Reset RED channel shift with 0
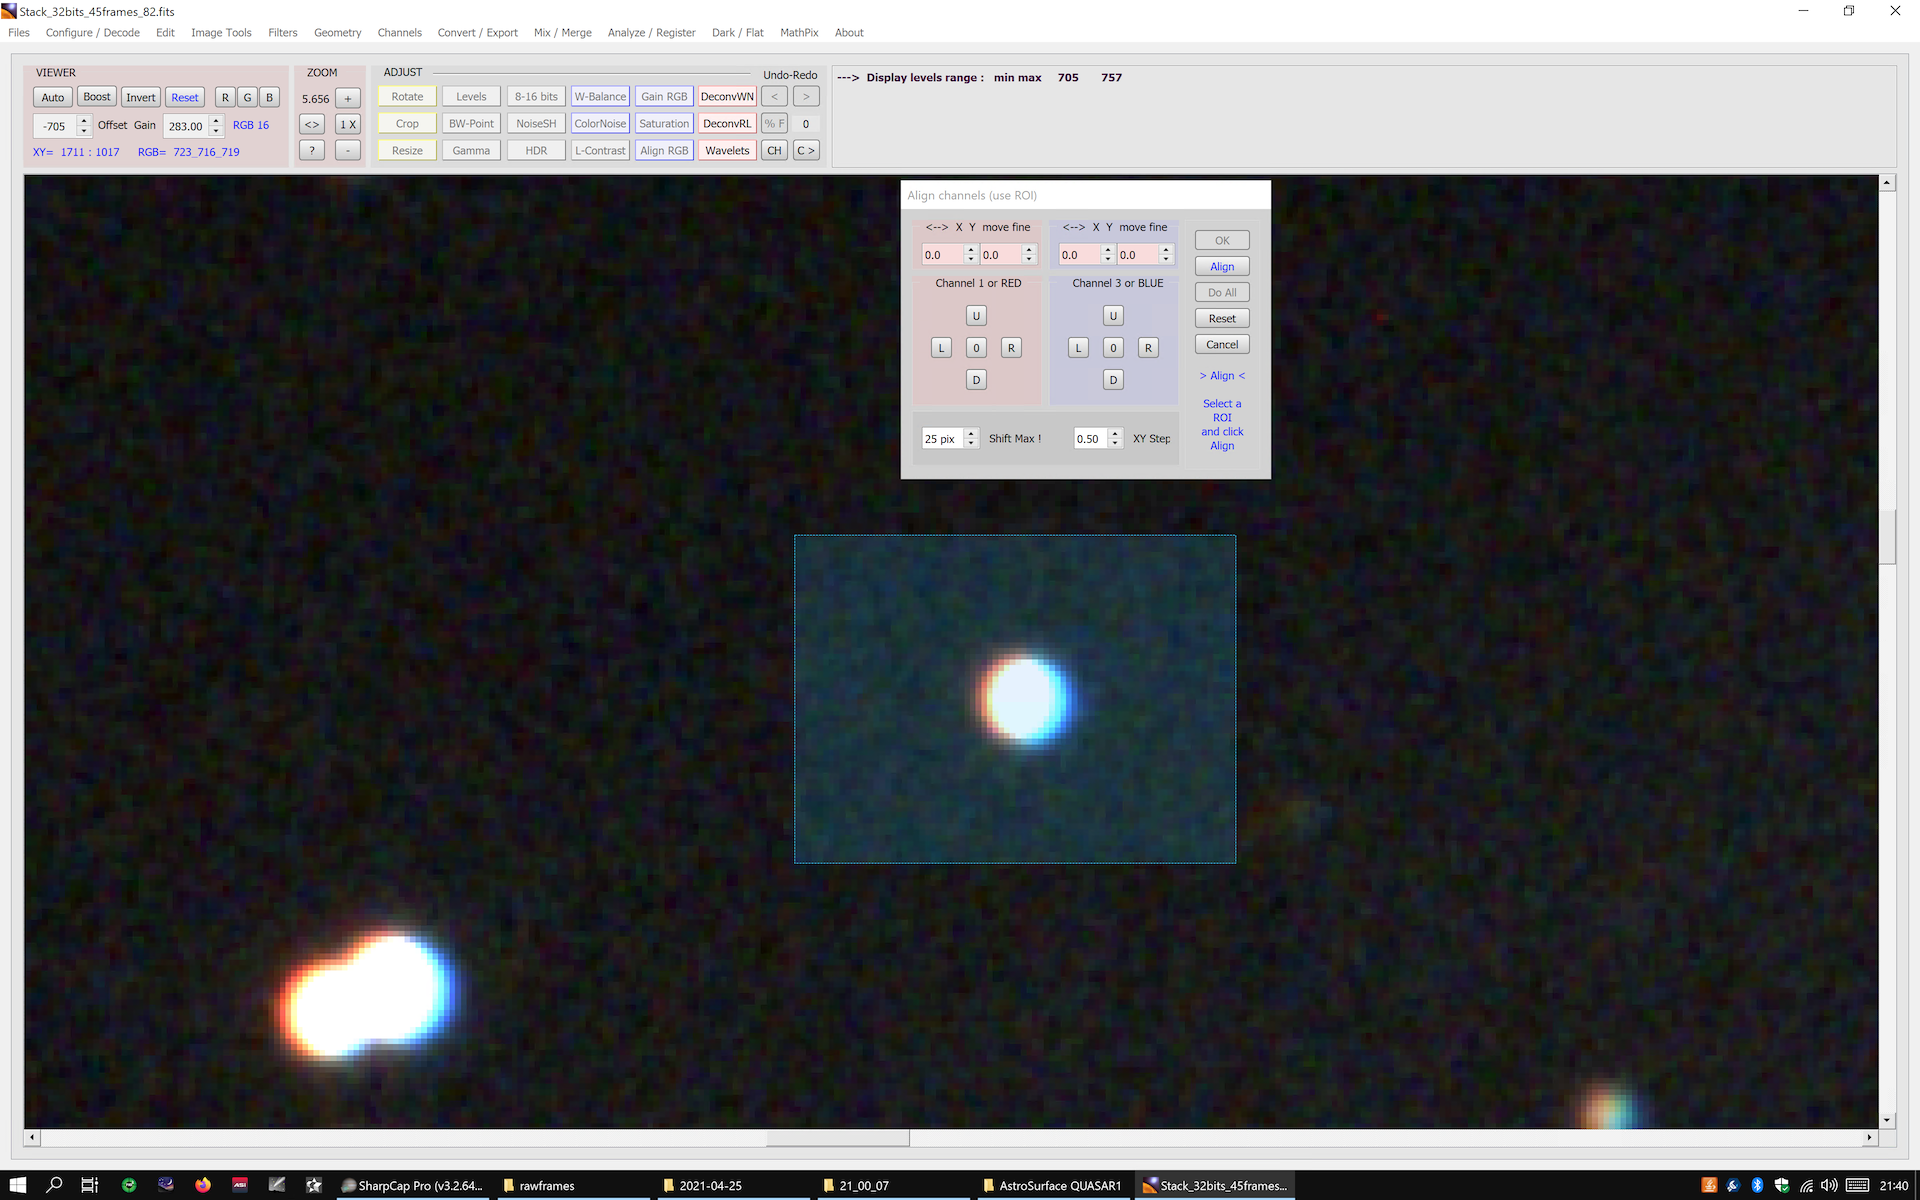 pos(976,348)
